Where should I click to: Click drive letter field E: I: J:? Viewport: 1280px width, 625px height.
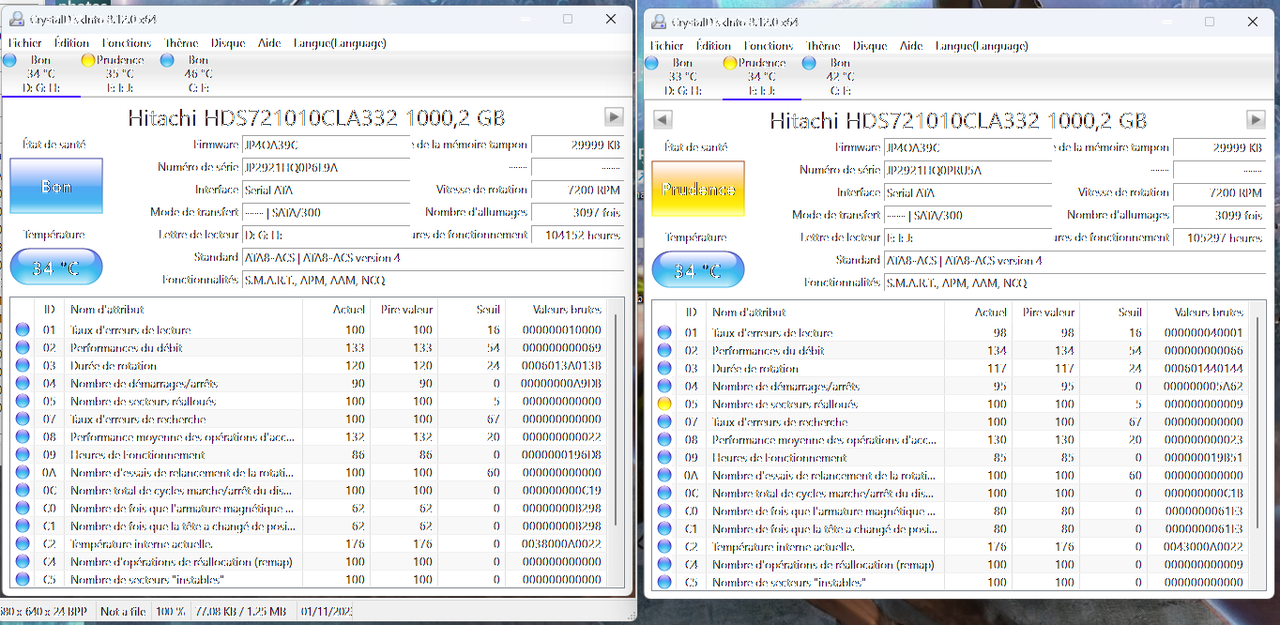point(968,238)
